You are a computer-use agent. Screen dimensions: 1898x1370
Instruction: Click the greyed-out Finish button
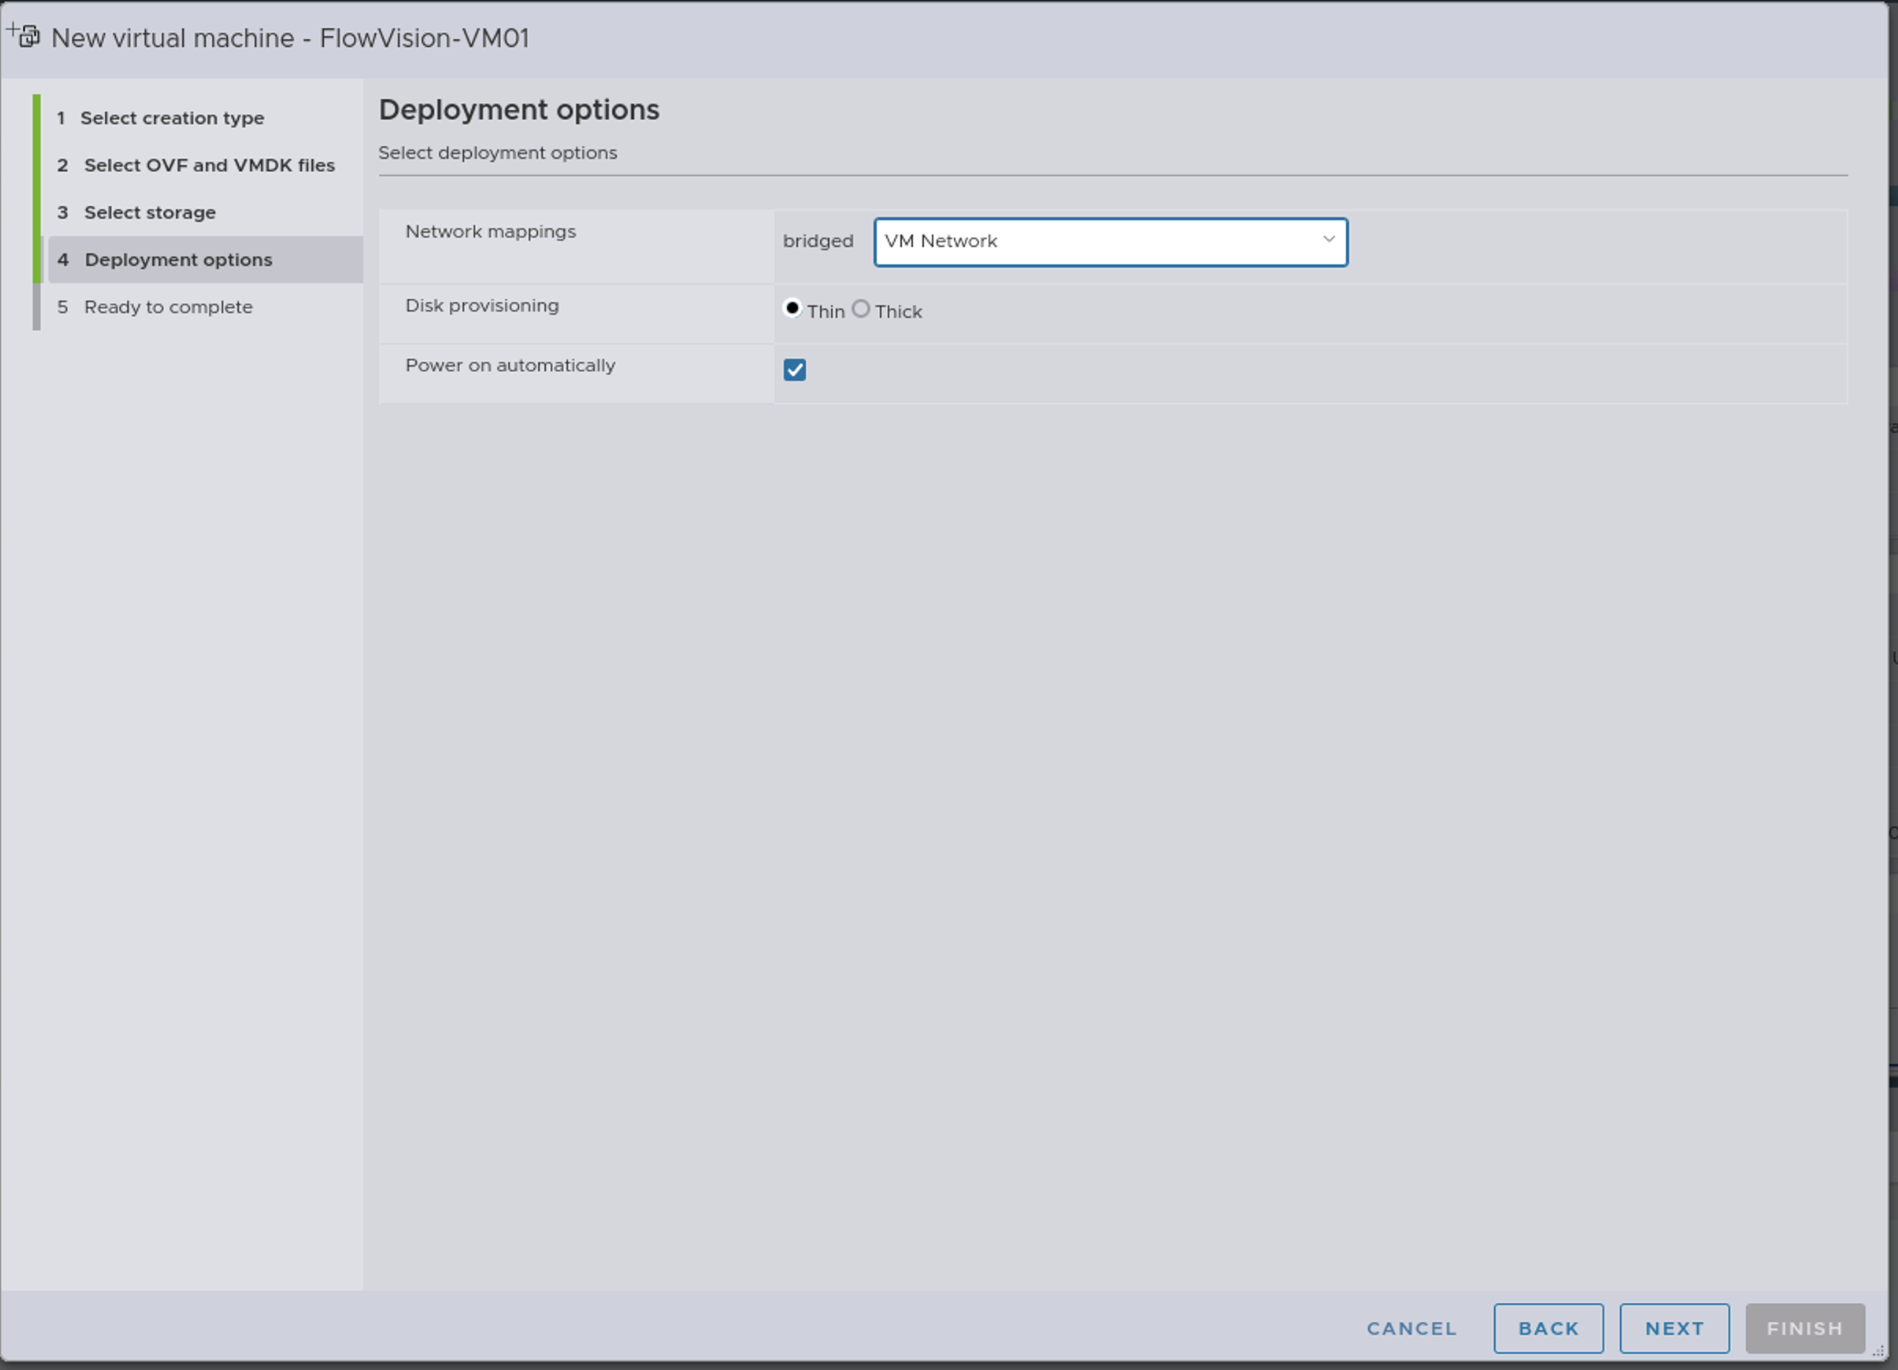[1804, 1328]
